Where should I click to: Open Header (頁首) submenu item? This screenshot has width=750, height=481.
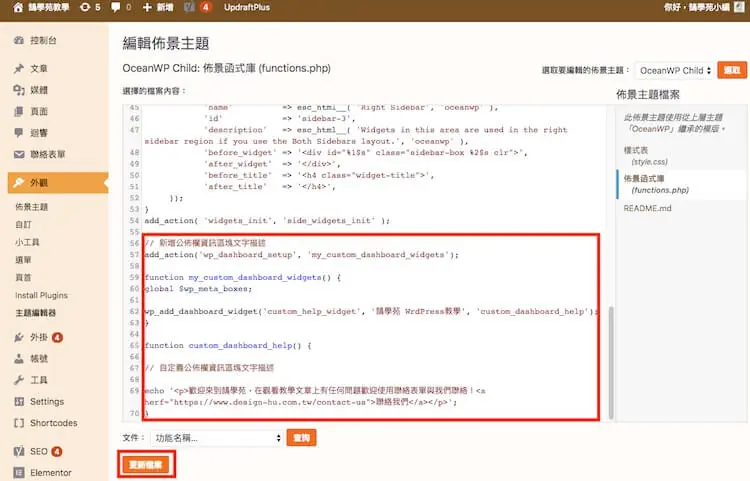pyautogui.click(x=23, y=277)
